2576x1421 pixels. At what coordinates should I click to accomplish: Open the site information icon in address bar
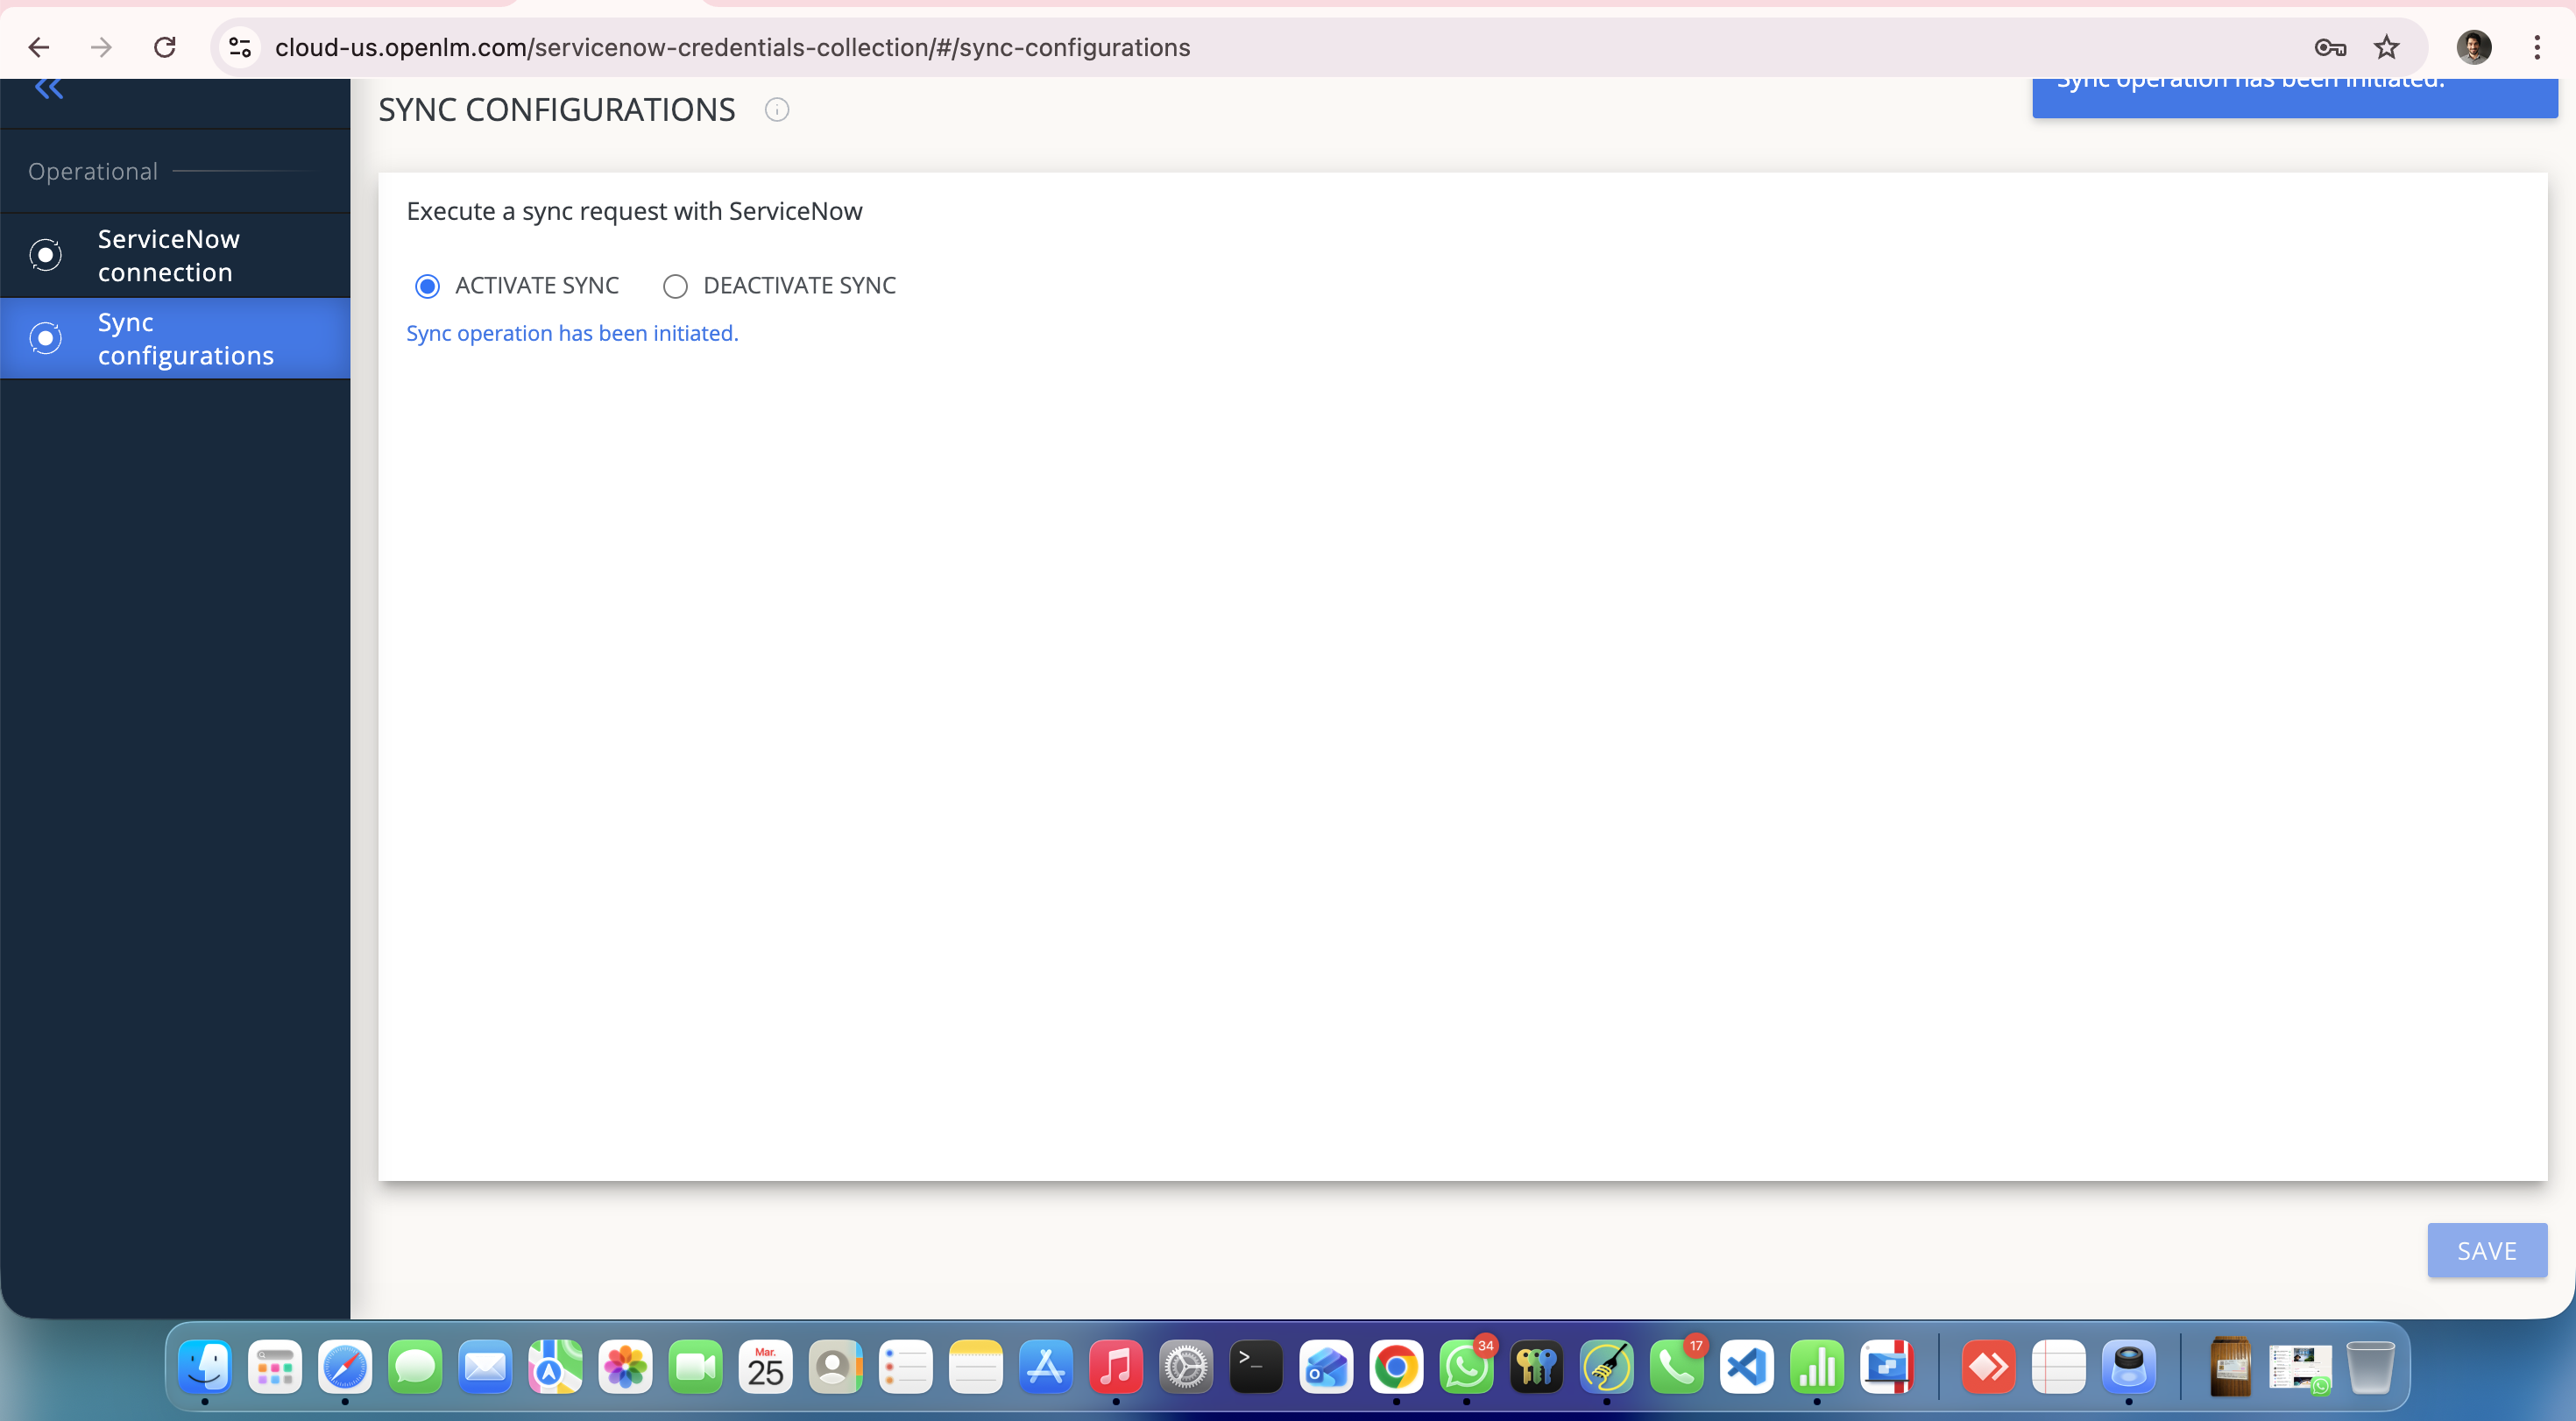click(x=239, y=47)
